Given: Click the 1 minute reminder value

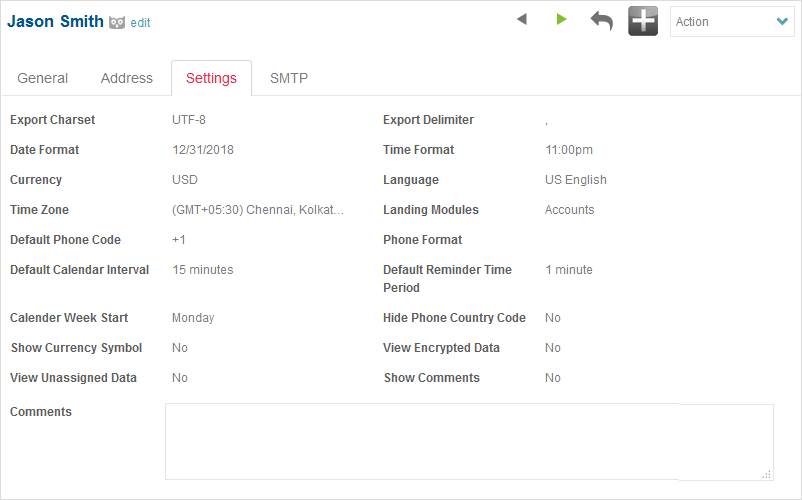Looking at the screenshot, I should [569, 270].
